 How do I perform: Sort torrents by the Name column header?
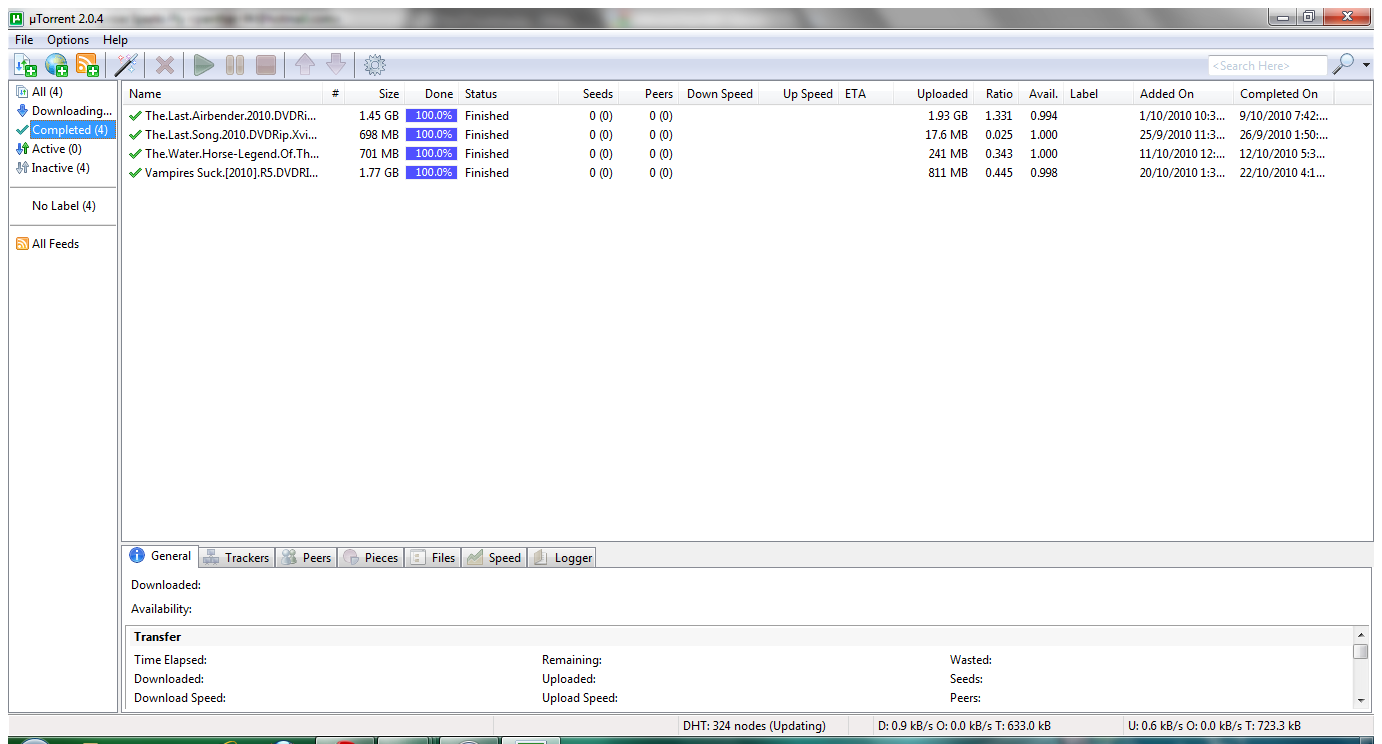[222, 94]
